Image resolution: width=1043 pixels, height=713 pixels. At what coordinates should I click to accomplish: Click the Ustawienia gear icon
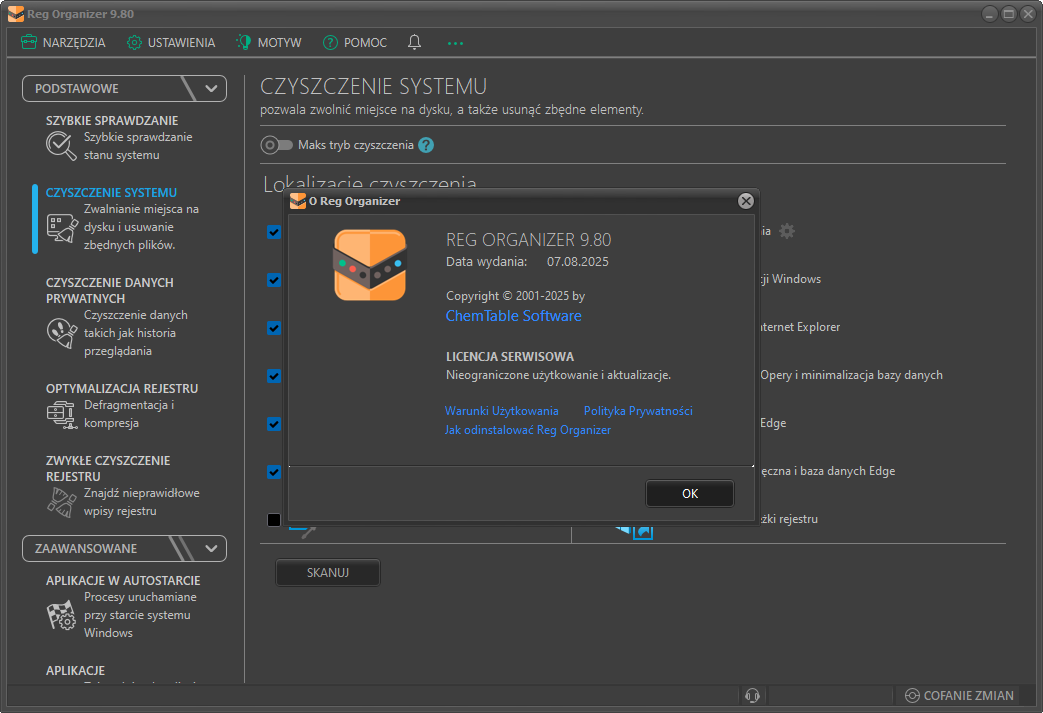click(134, 43)
